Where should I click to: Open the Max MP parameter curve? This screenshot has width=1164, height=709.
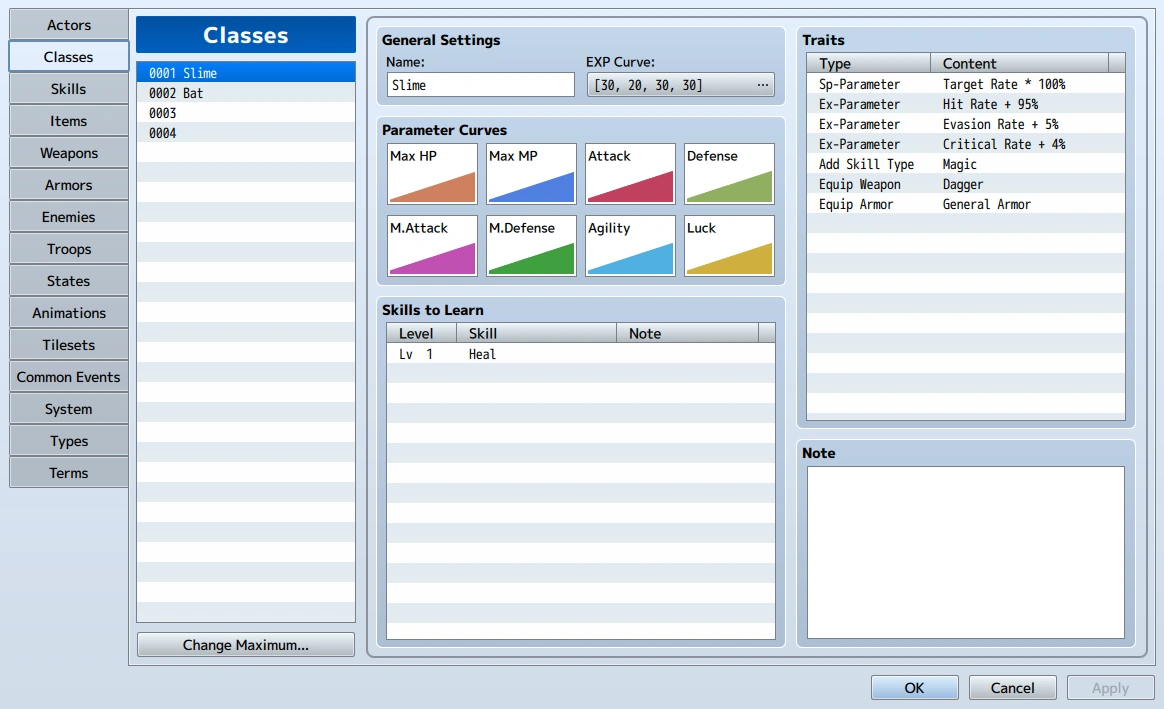531,174
